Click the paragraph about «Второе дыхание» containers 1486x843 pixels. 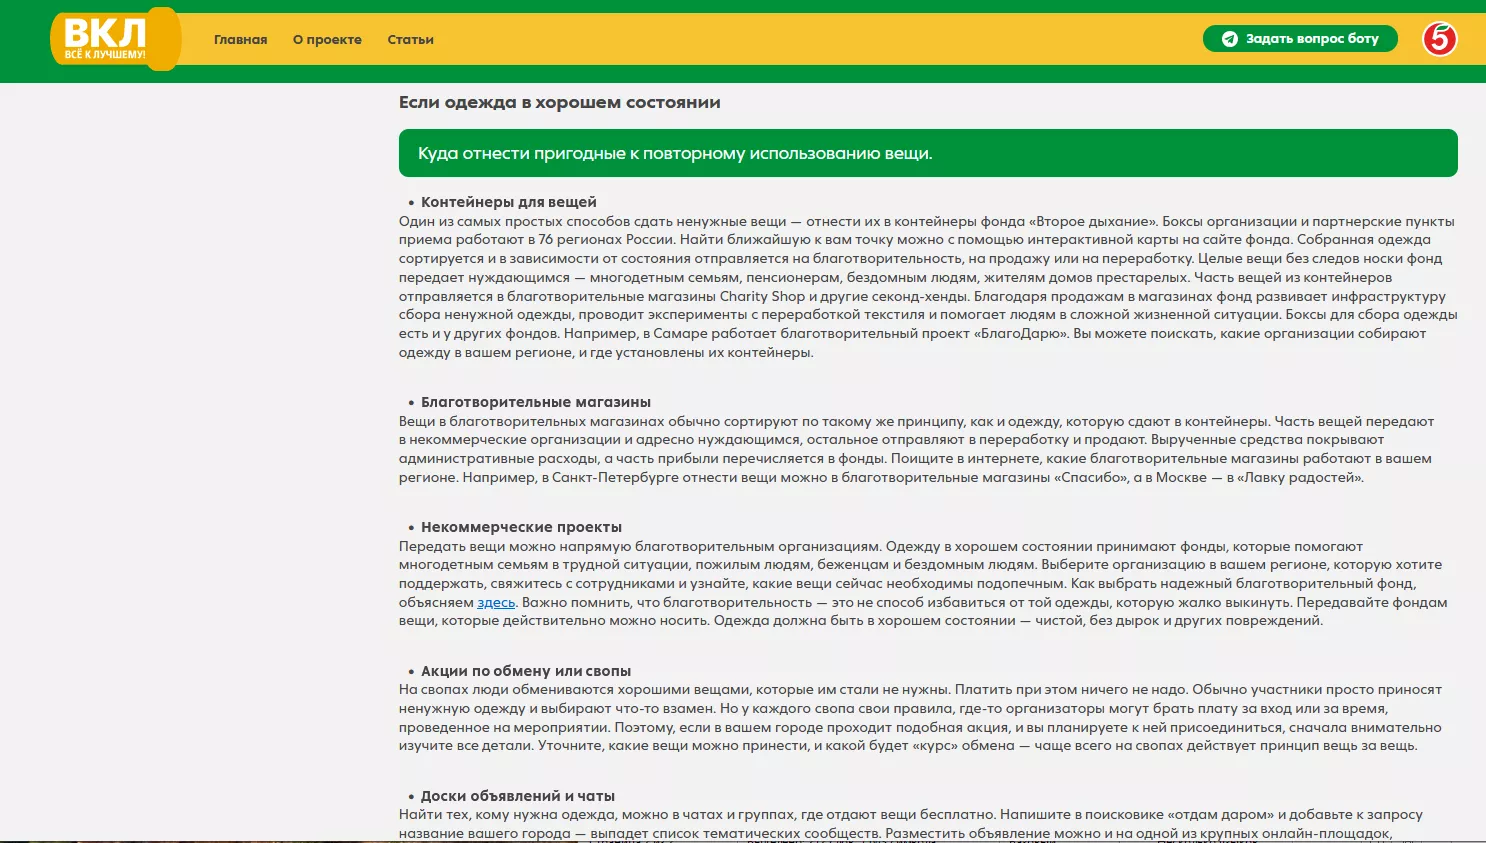coord(927,287)
